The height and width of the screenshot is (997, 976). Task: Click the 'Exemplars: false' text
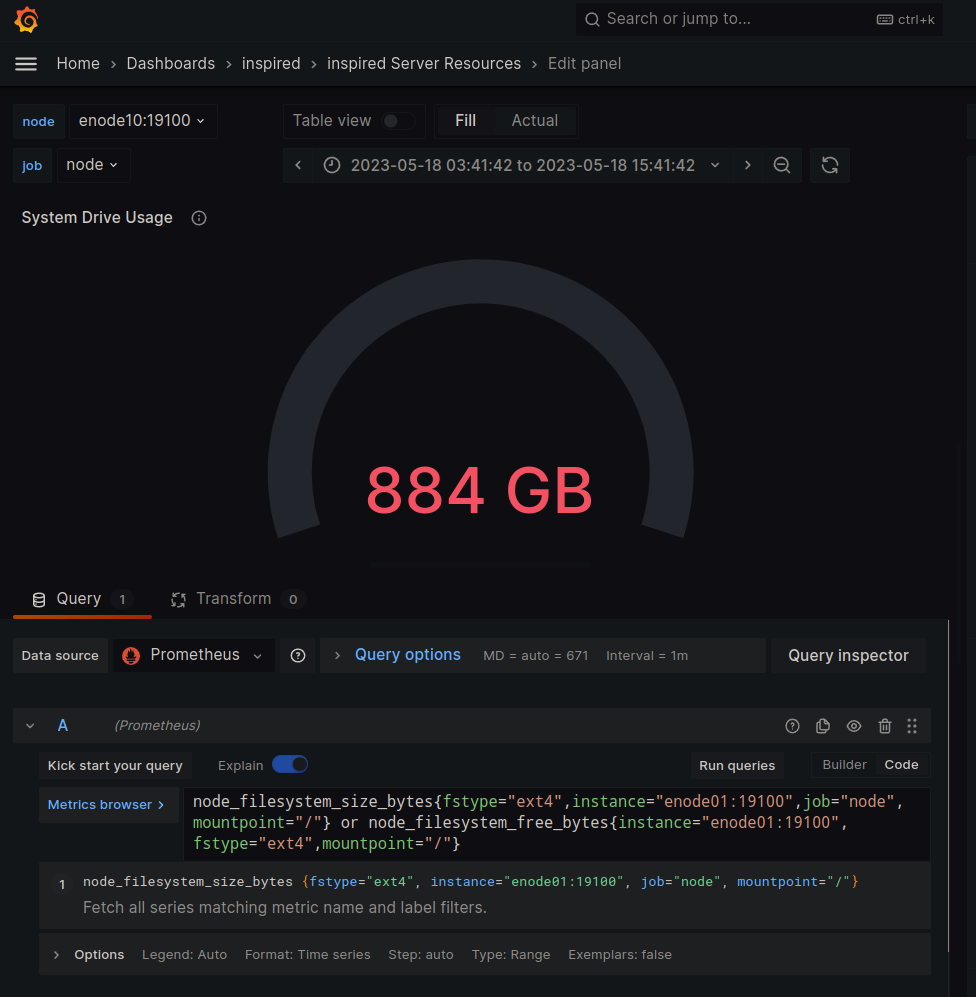(x=620, y=955)
